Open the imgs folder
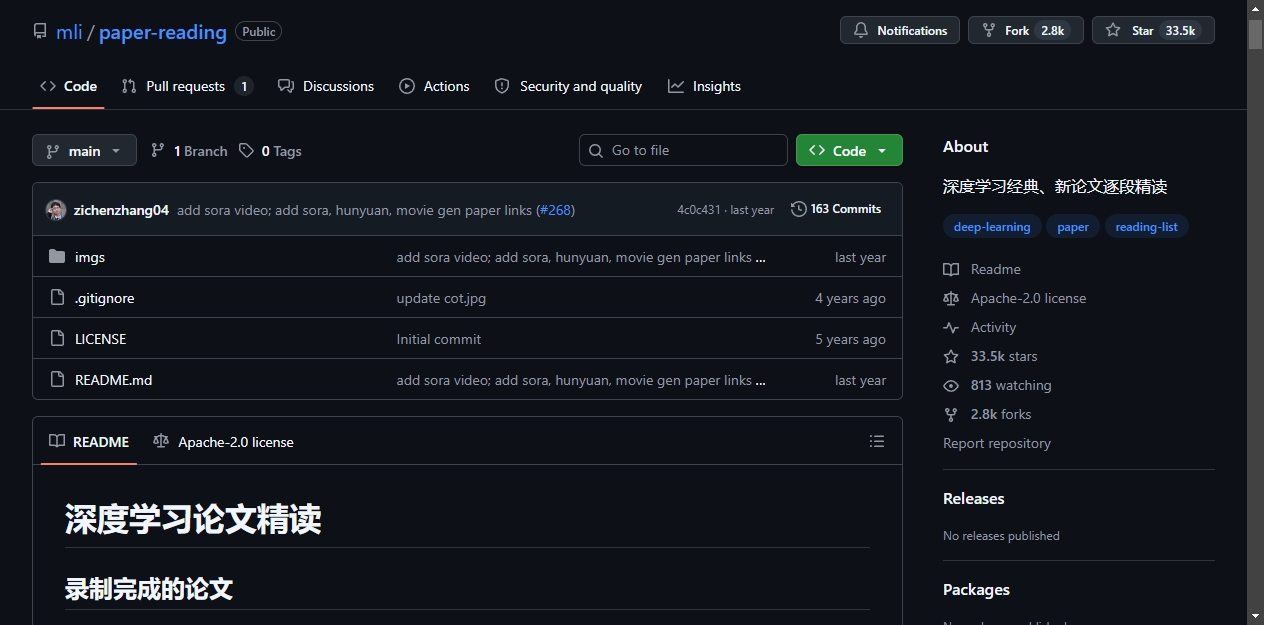The height and width of the screenshot is (625, 1264). tap(90, 257)
